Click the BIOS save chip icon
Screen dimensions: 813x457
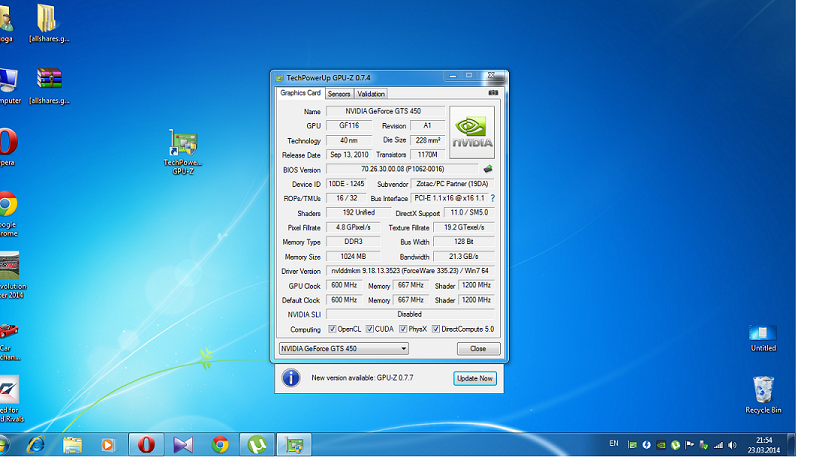[x=488, y=169]
